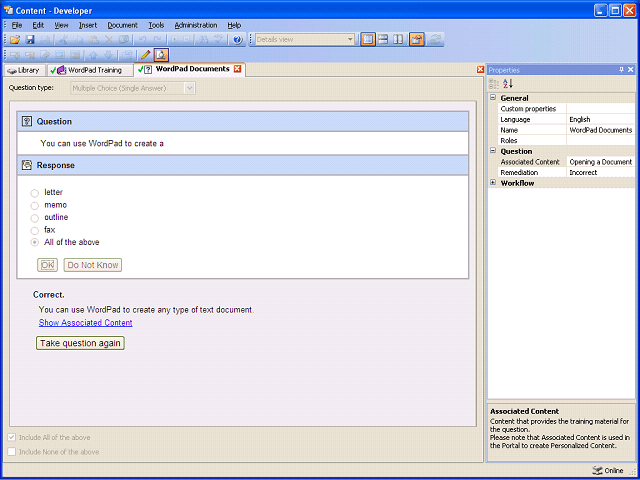Image resolution: width=640 pixels, height=480 pixels.
Task: Switch to the WordPad Training tab
Action: [90, 71]
